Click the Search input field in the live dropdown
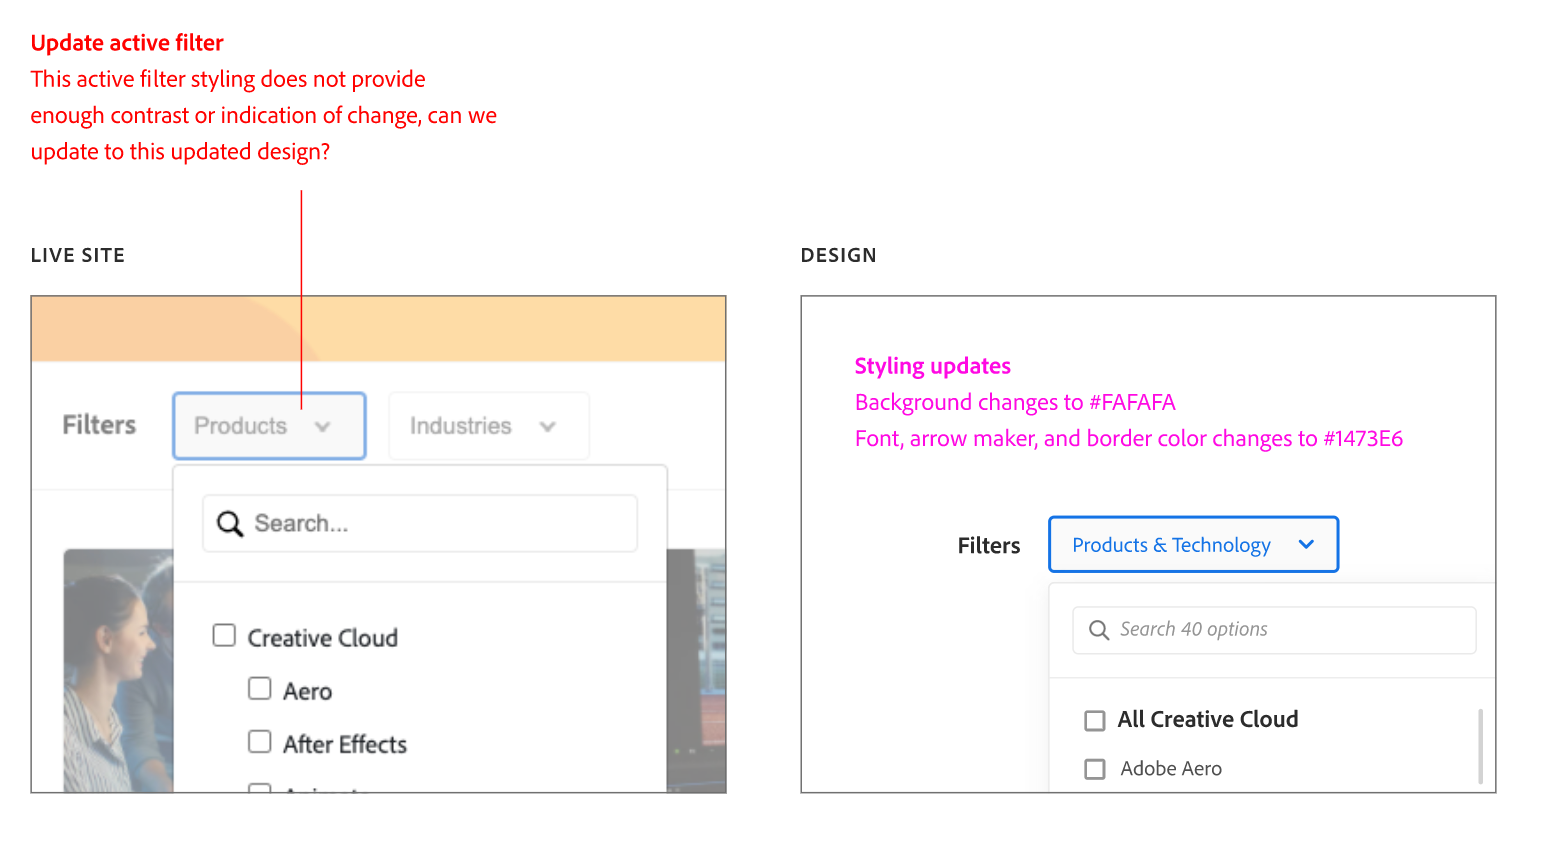Viewport: 1550px width, 842px height. [420, 522]
